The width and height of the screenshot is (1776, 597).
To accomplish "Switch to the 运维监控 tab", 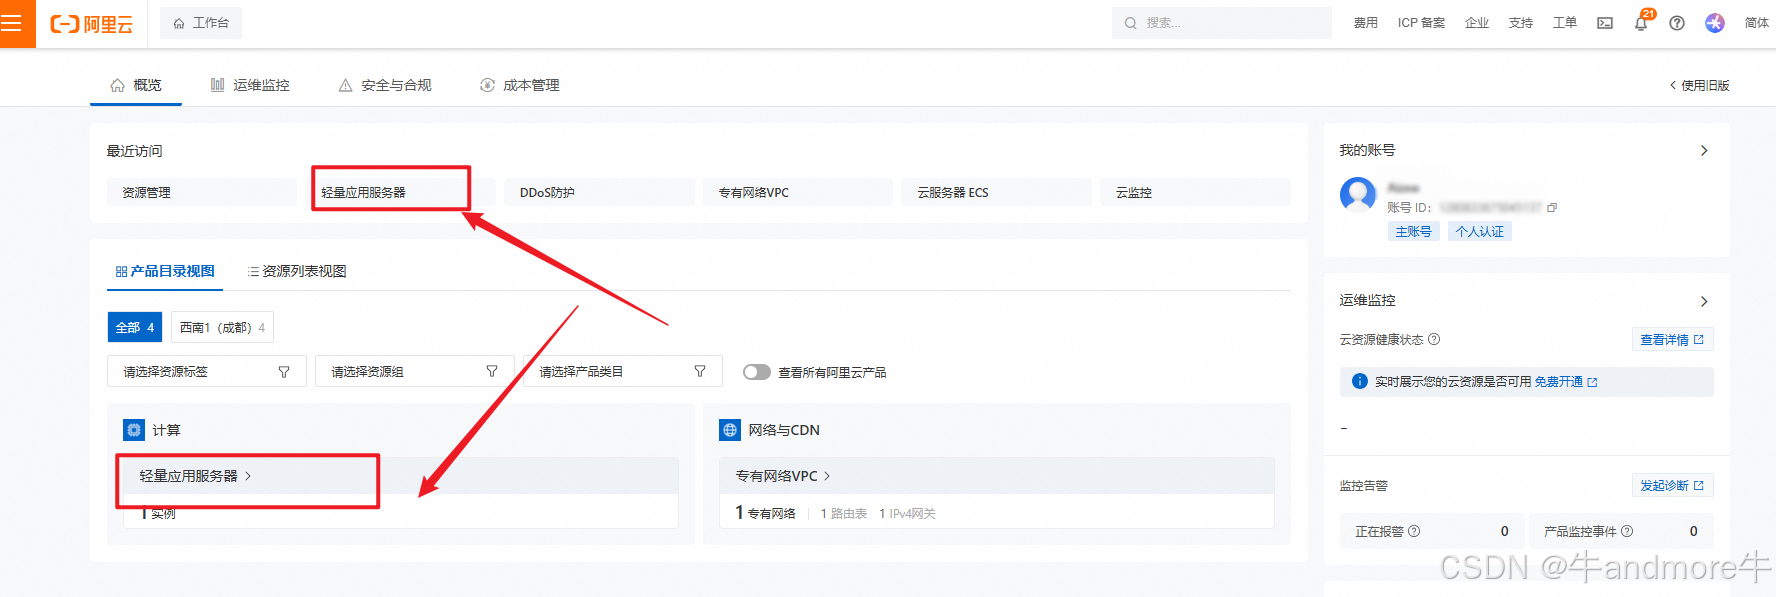I will point(250,85).
